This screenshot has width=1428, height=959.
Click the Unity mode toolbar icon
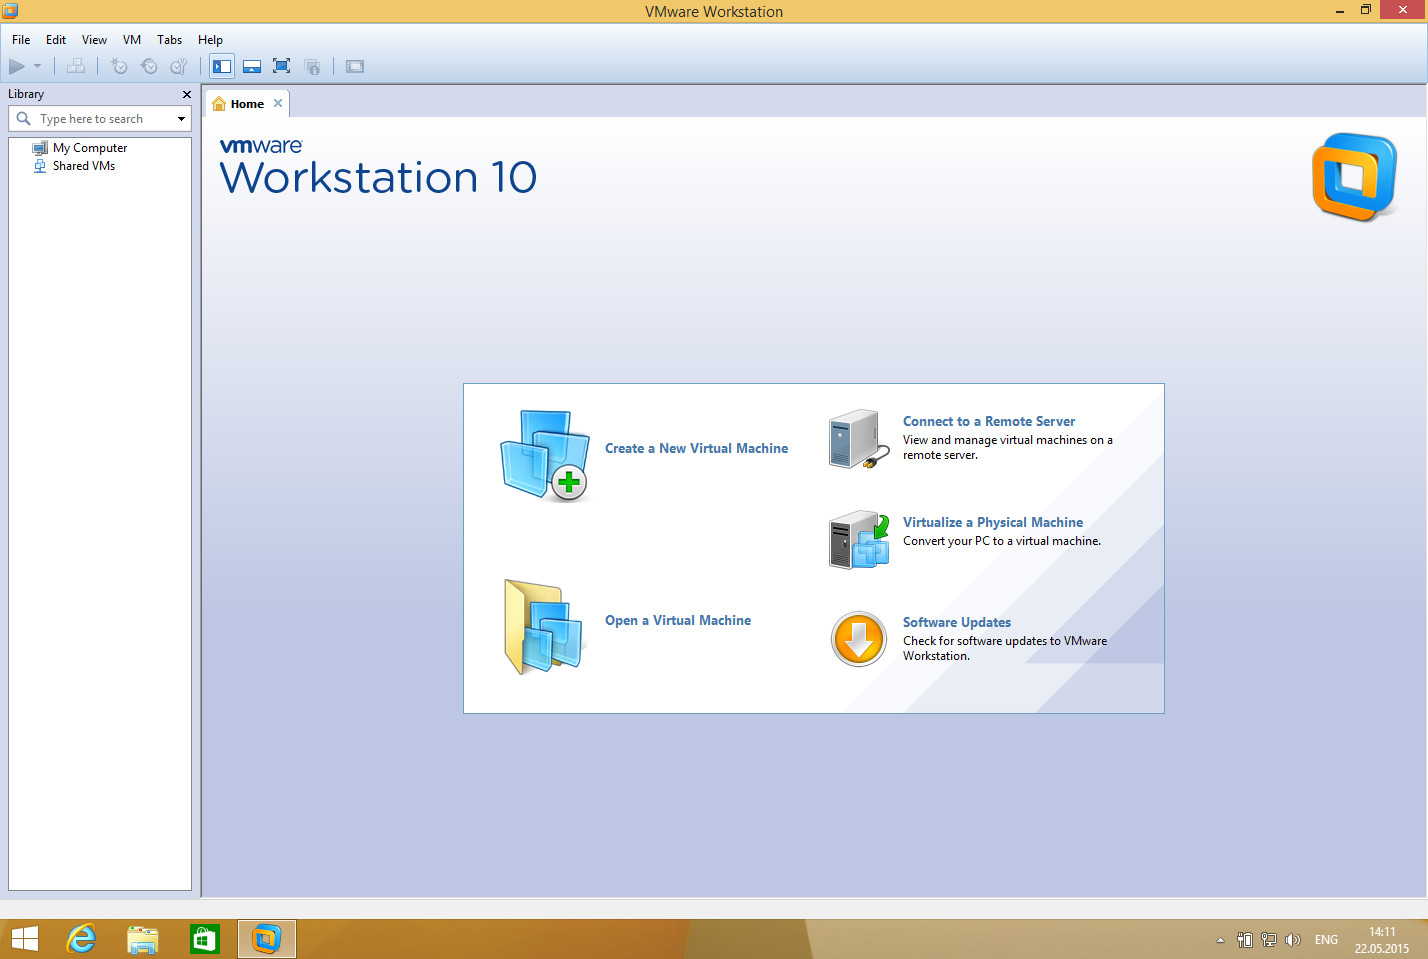tap(312, 67)
